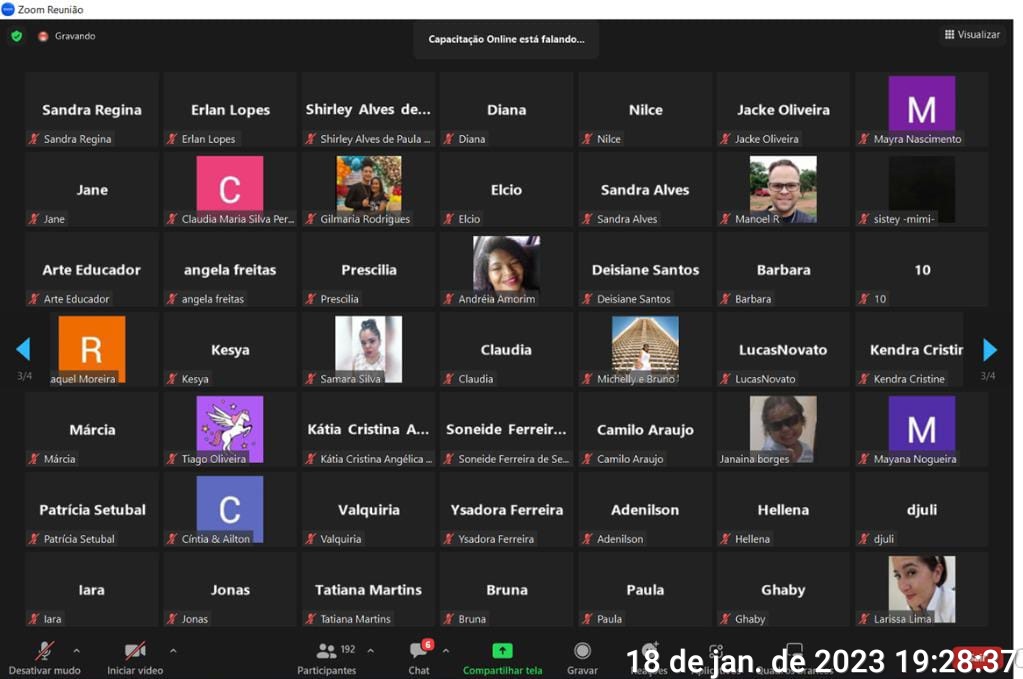The image size is (1023, 679).
Task: Open the Chat panel icon
Action: 418,651
